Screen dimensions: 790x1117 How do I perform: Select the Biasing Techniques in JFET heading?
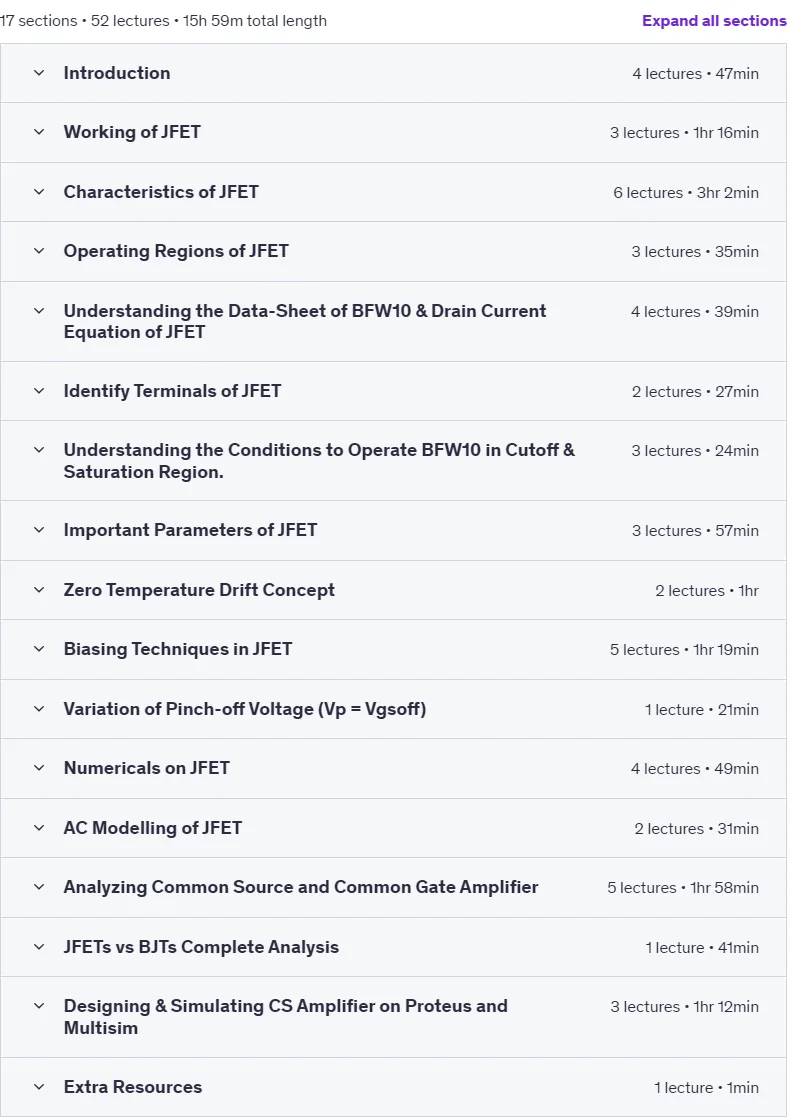click(177, 649)
